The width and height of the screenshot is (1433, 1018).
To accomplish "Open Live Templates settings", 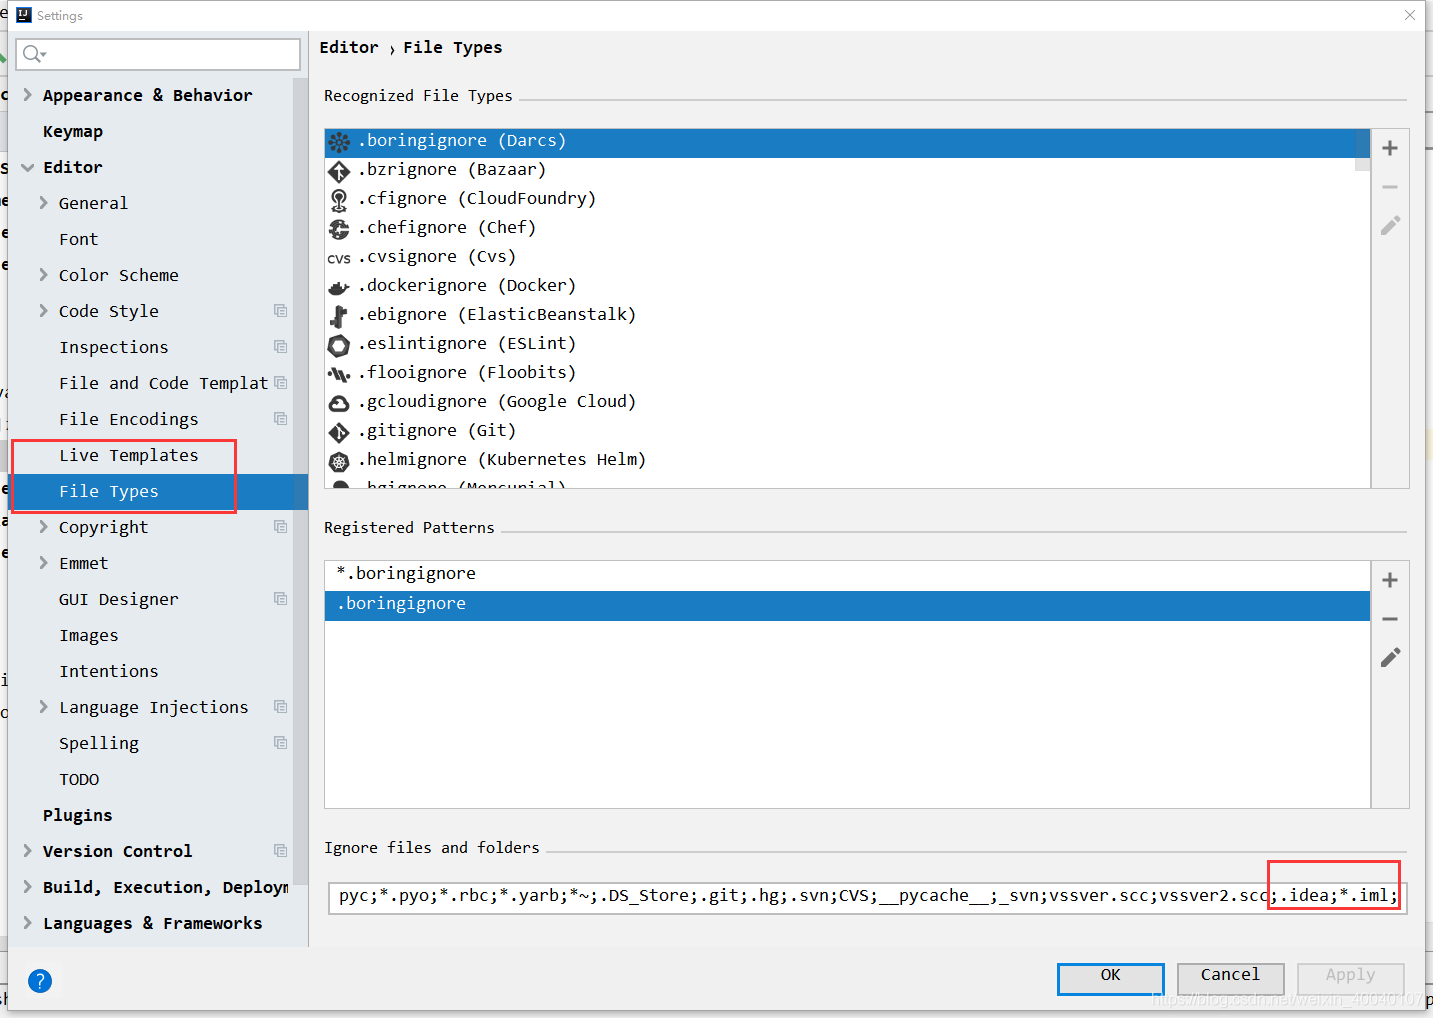I will tap(128, 455).
